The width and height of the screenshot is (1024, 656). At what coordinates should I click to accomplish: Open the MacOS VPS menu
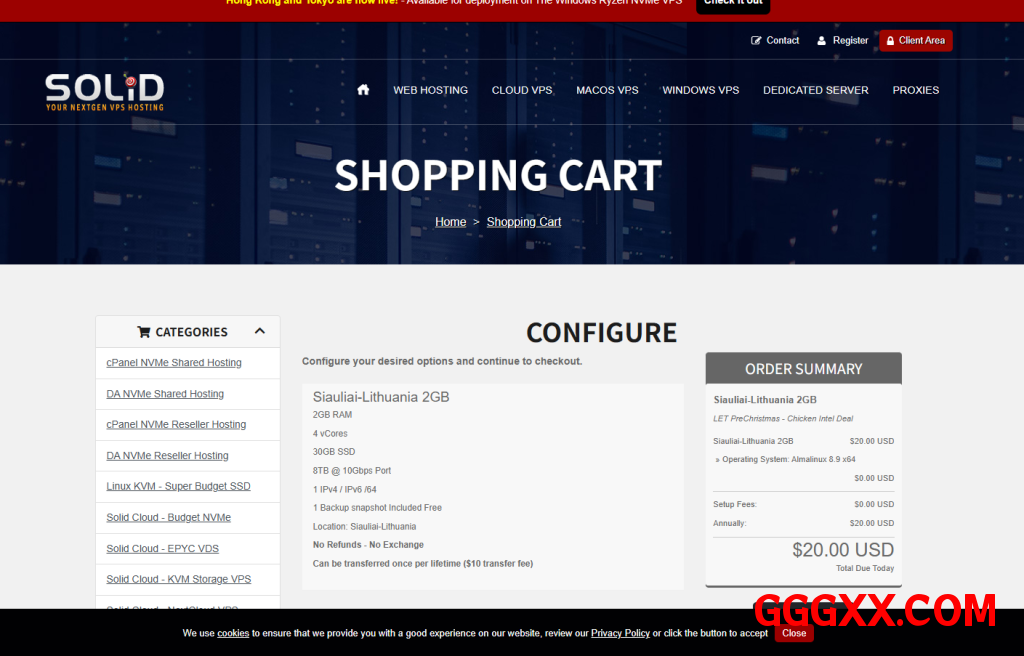607,90
